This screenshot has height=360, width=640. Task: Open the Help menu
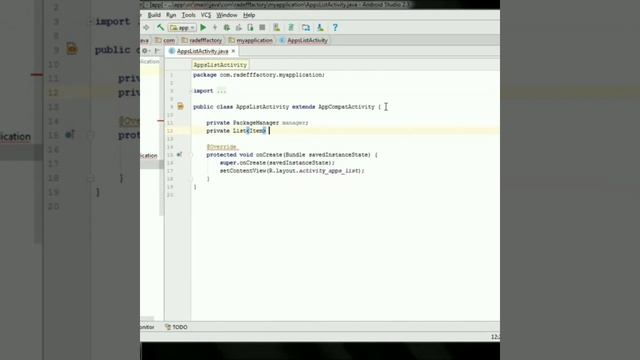pos(249,15)
